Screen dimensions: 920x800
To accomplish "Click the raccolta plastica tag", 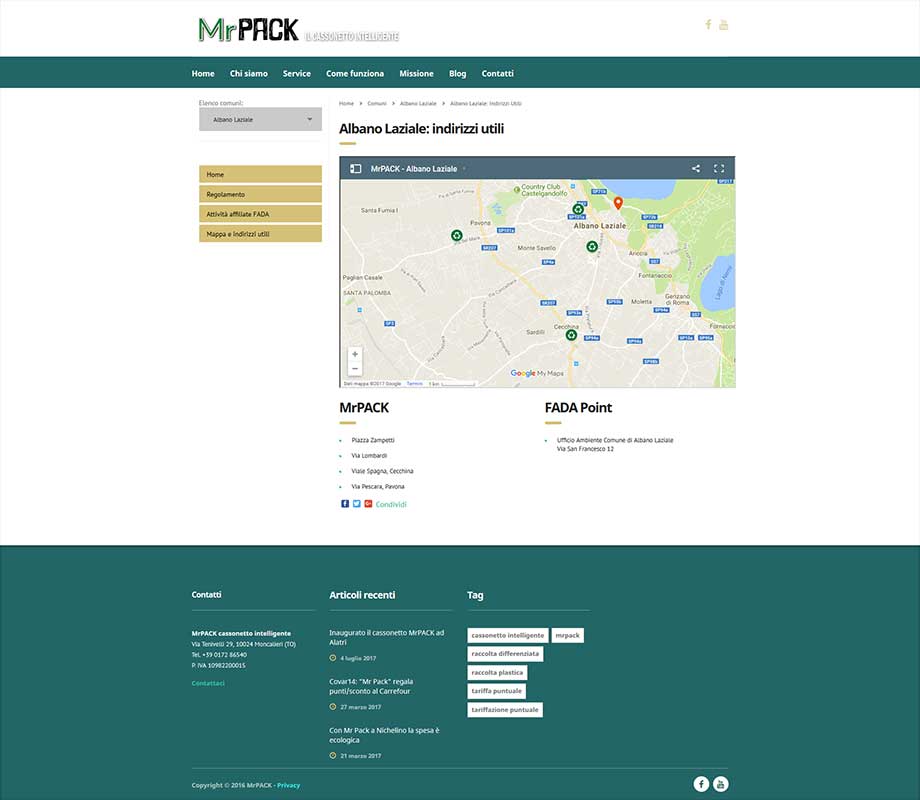I will (498, 673).
